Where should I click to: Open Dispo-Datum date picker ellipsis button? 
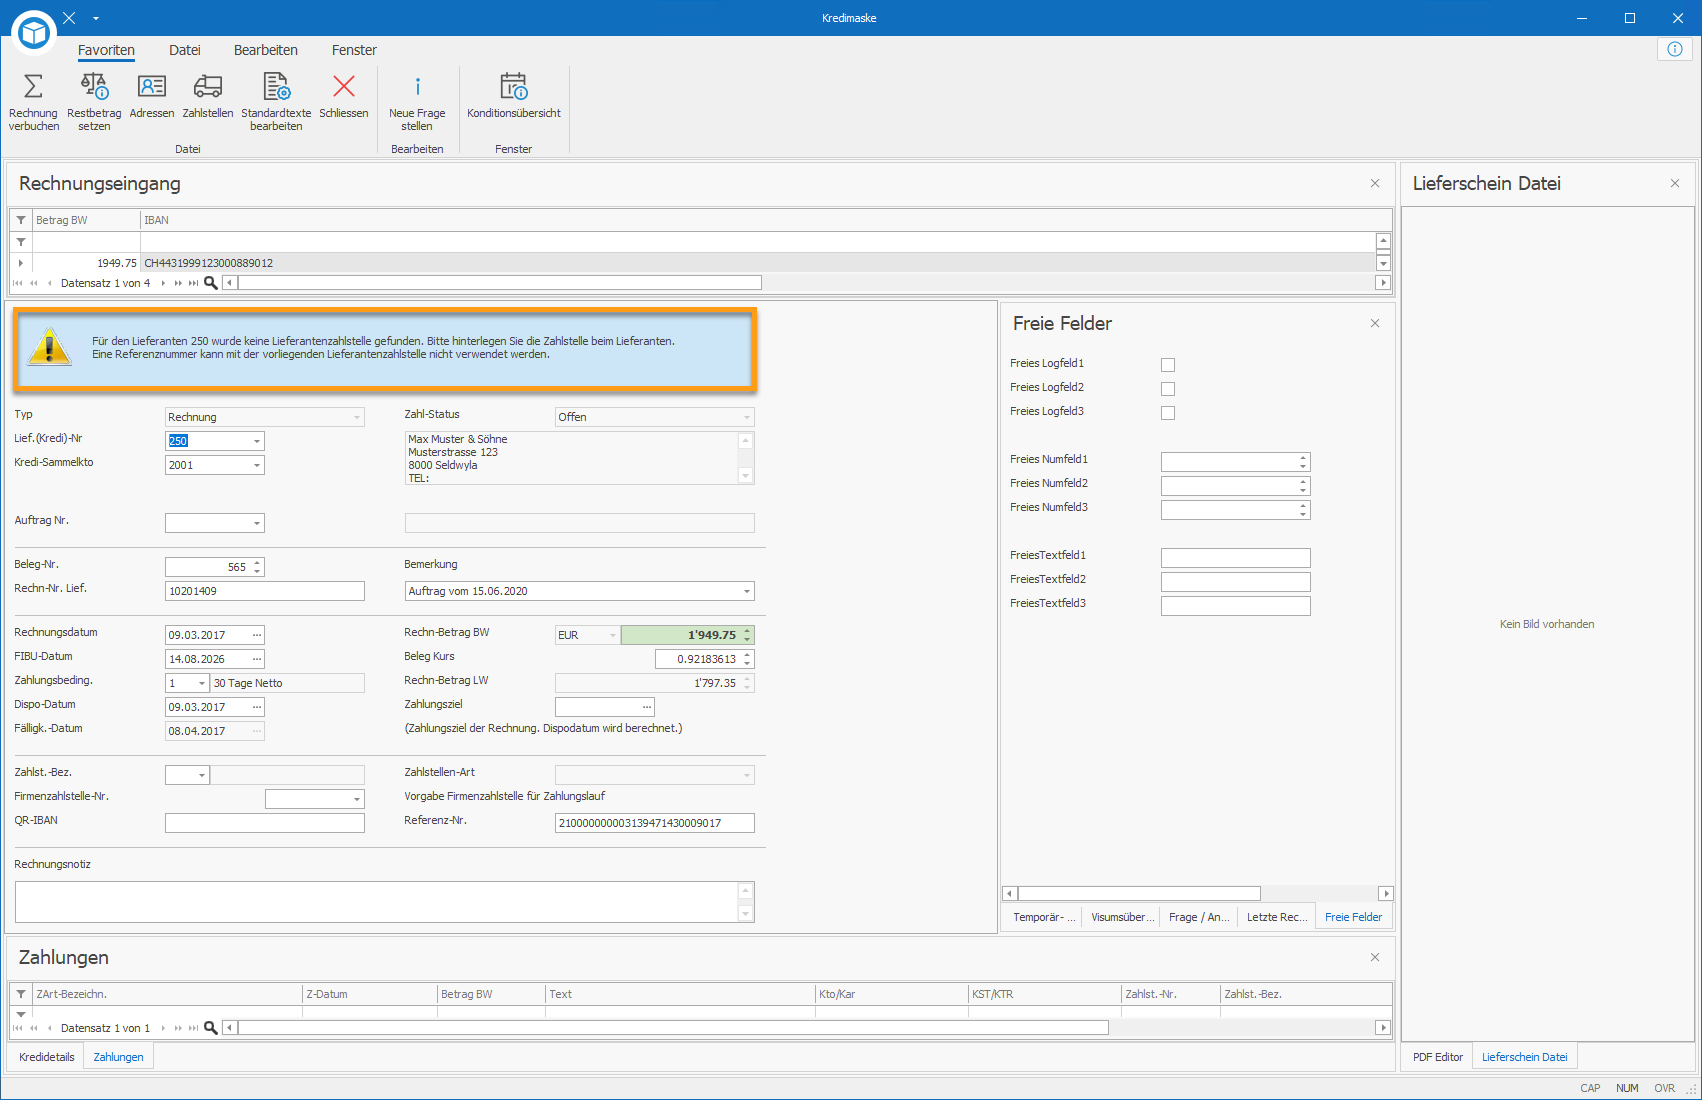click(x=257, y=707)
